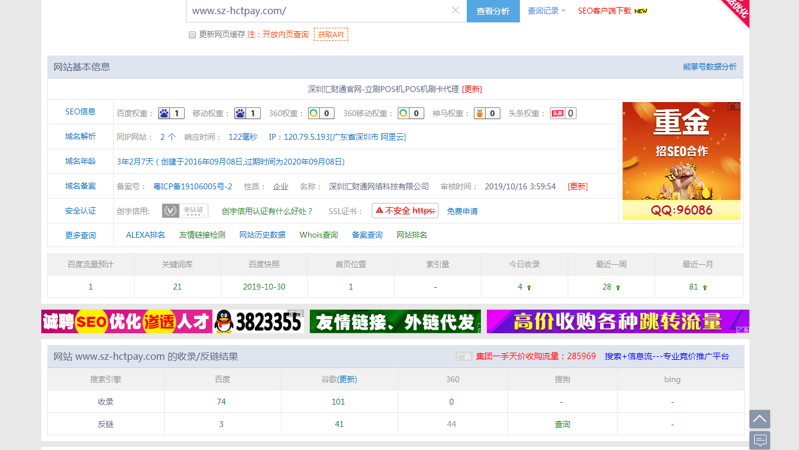Open the ICP record 粤ICP备19106005号-2

[193, 187]
